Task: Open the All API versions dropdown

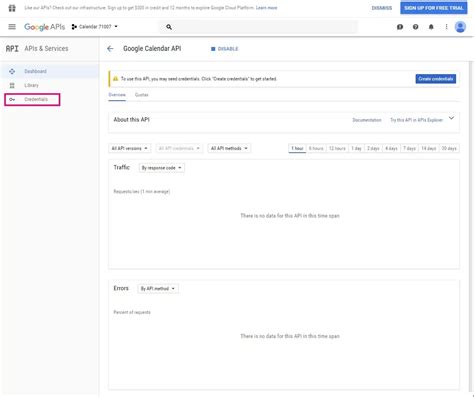Action: pos(129,148)
